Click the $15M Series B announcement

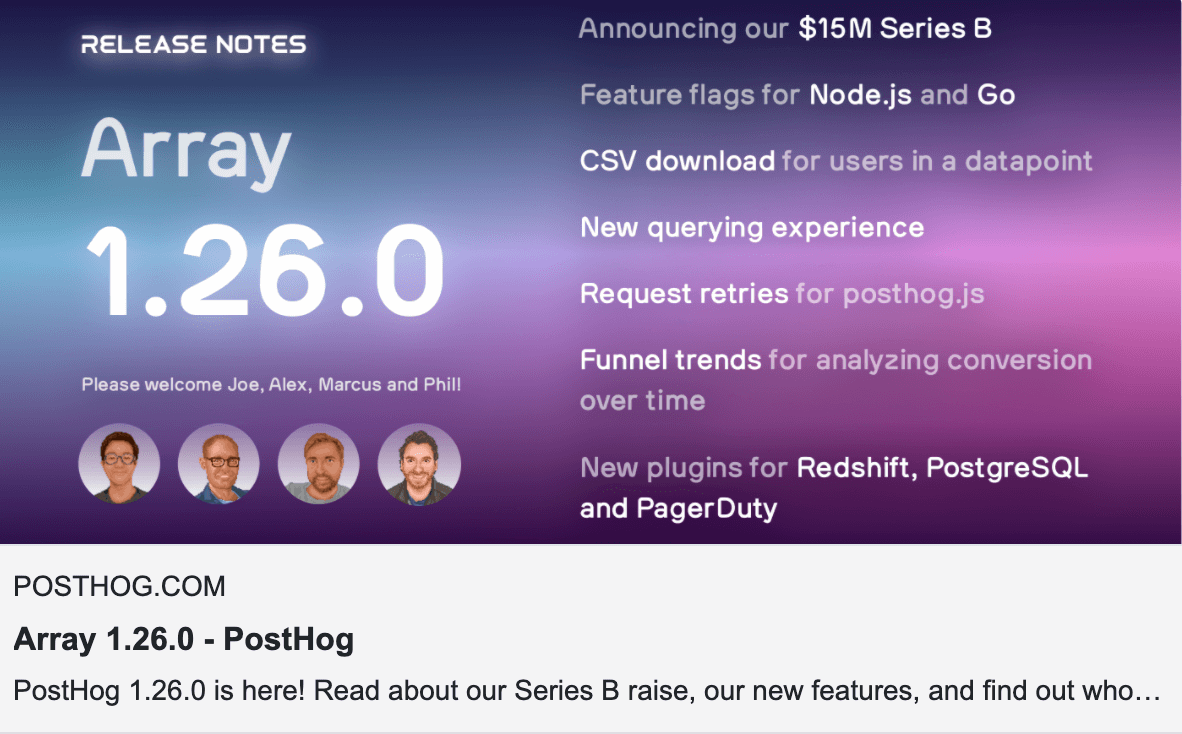895,28
